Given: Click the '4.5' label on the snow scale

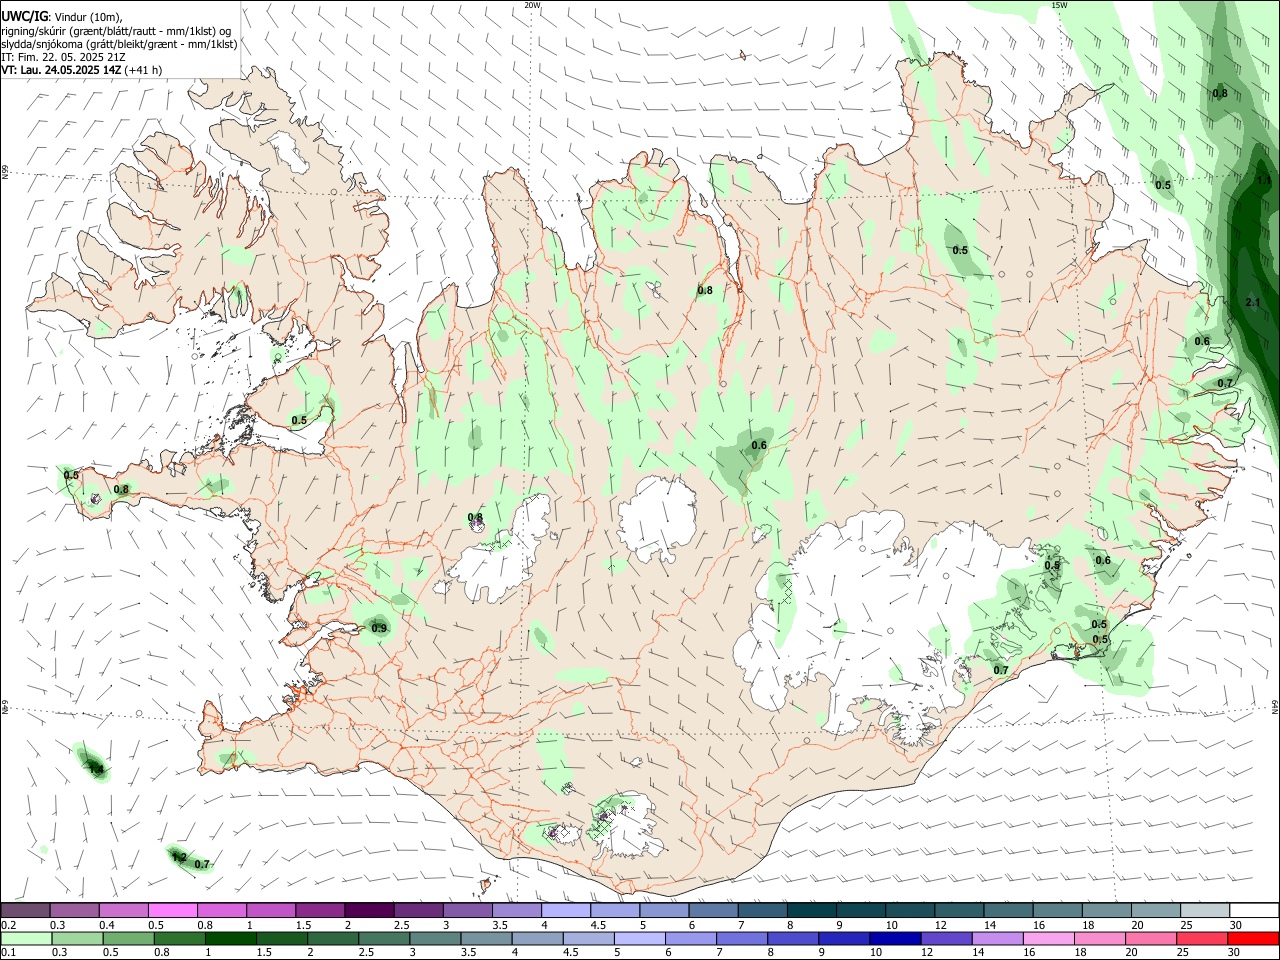Looking at the screenshot, I should pyautogui.click(x=598, y=925).
